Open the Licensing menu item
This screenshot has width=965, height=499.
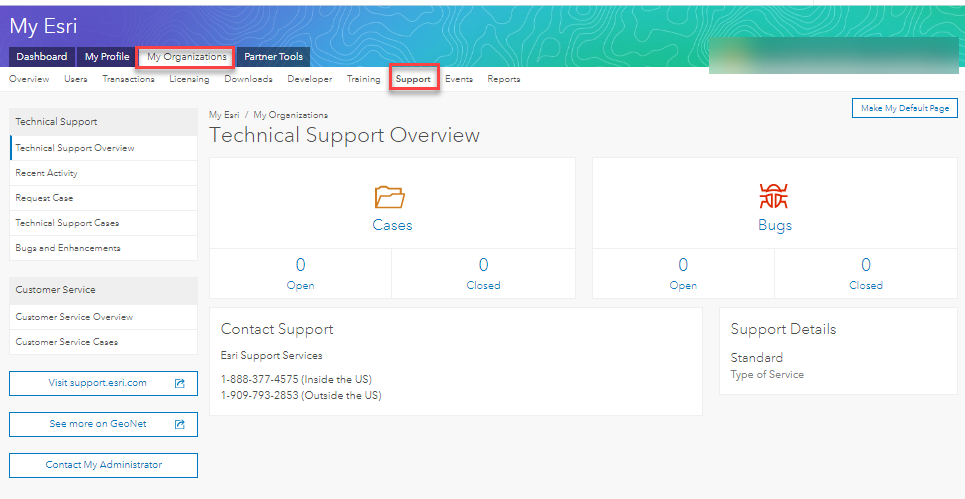pos(189,79)
